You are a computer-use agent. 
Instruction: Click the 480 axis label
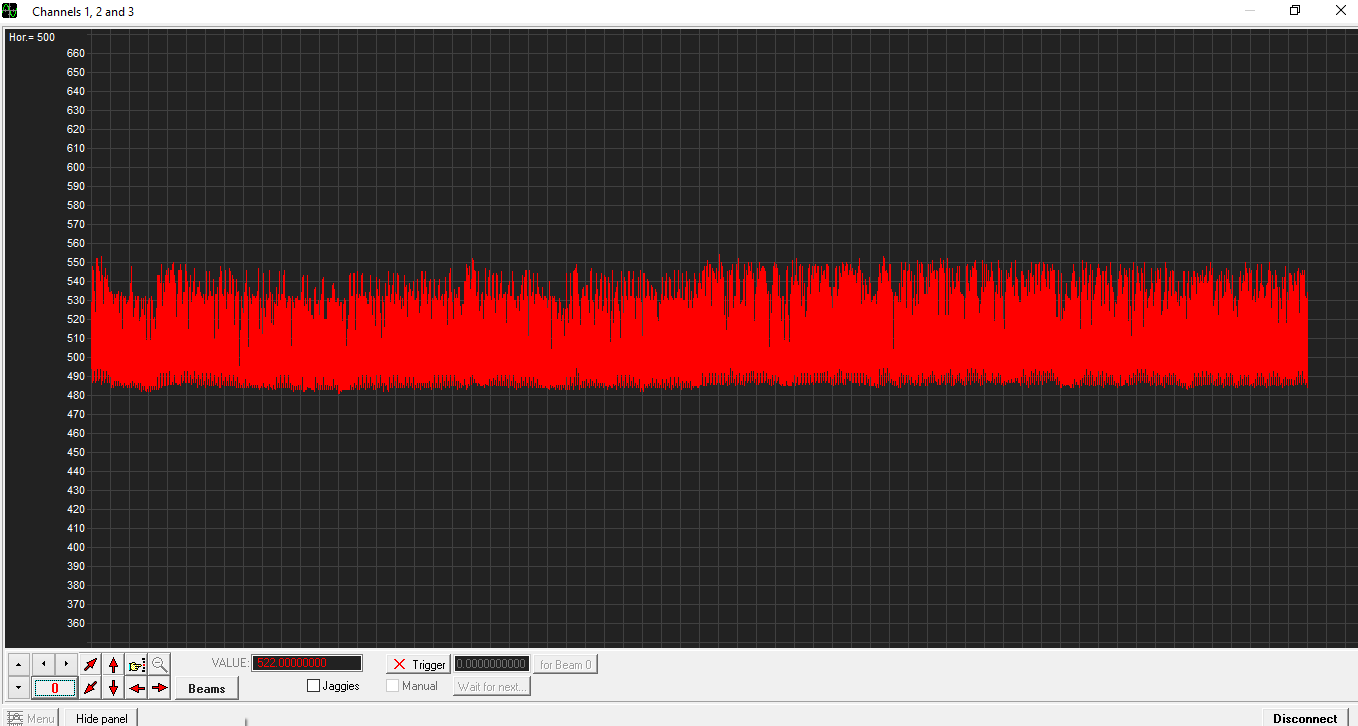(76, 395)
